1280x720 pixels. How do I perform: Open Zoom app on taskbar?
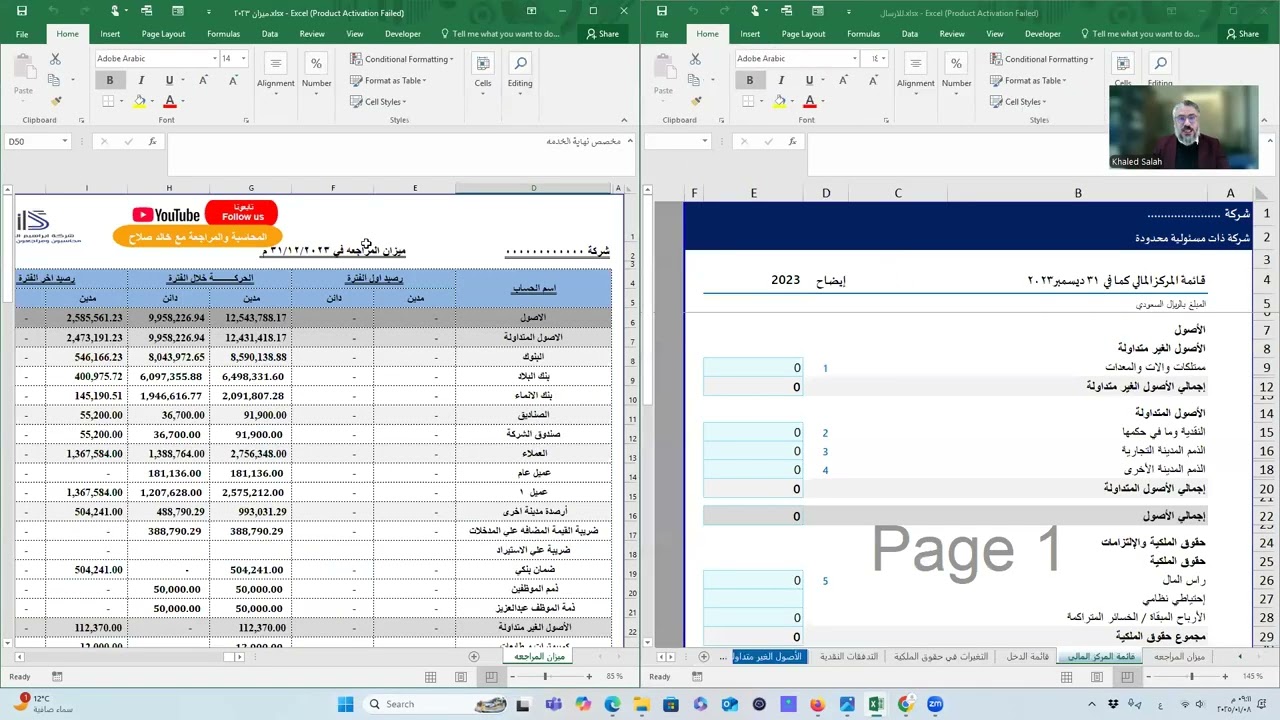935,704
